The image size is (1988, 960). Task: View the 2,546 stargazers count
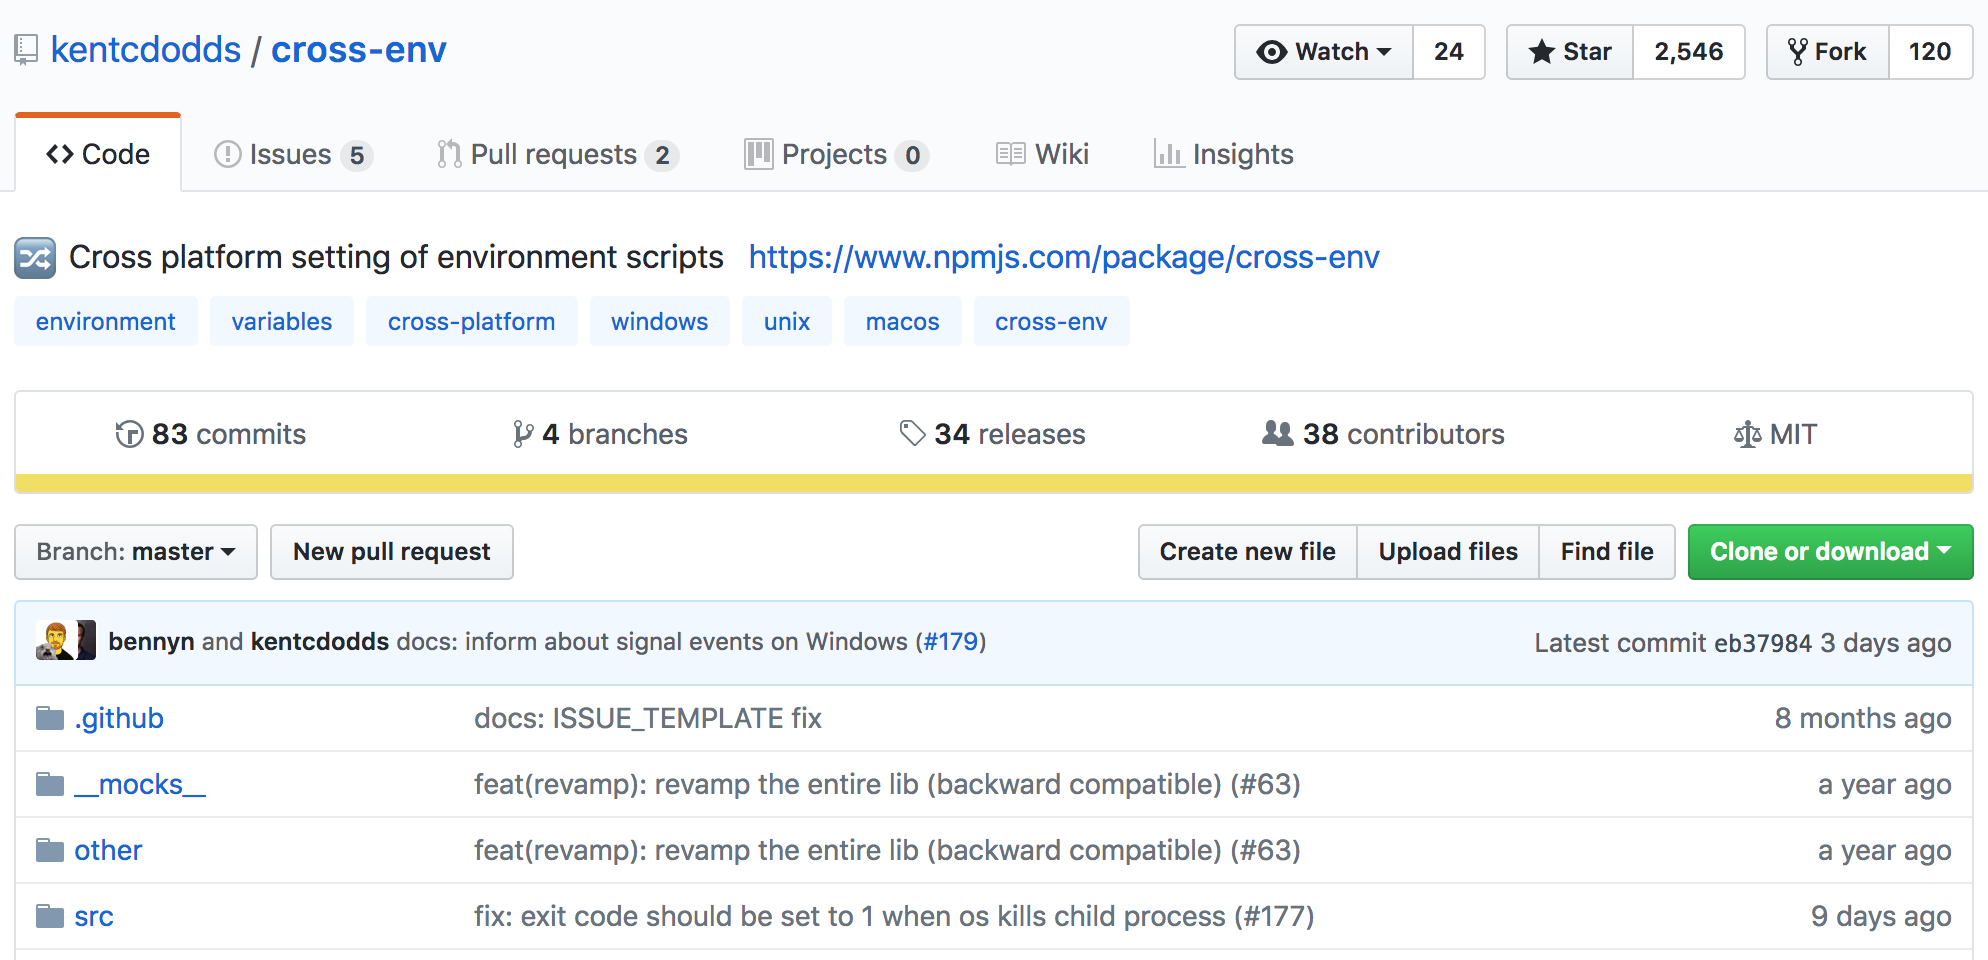click(1689, 52)
